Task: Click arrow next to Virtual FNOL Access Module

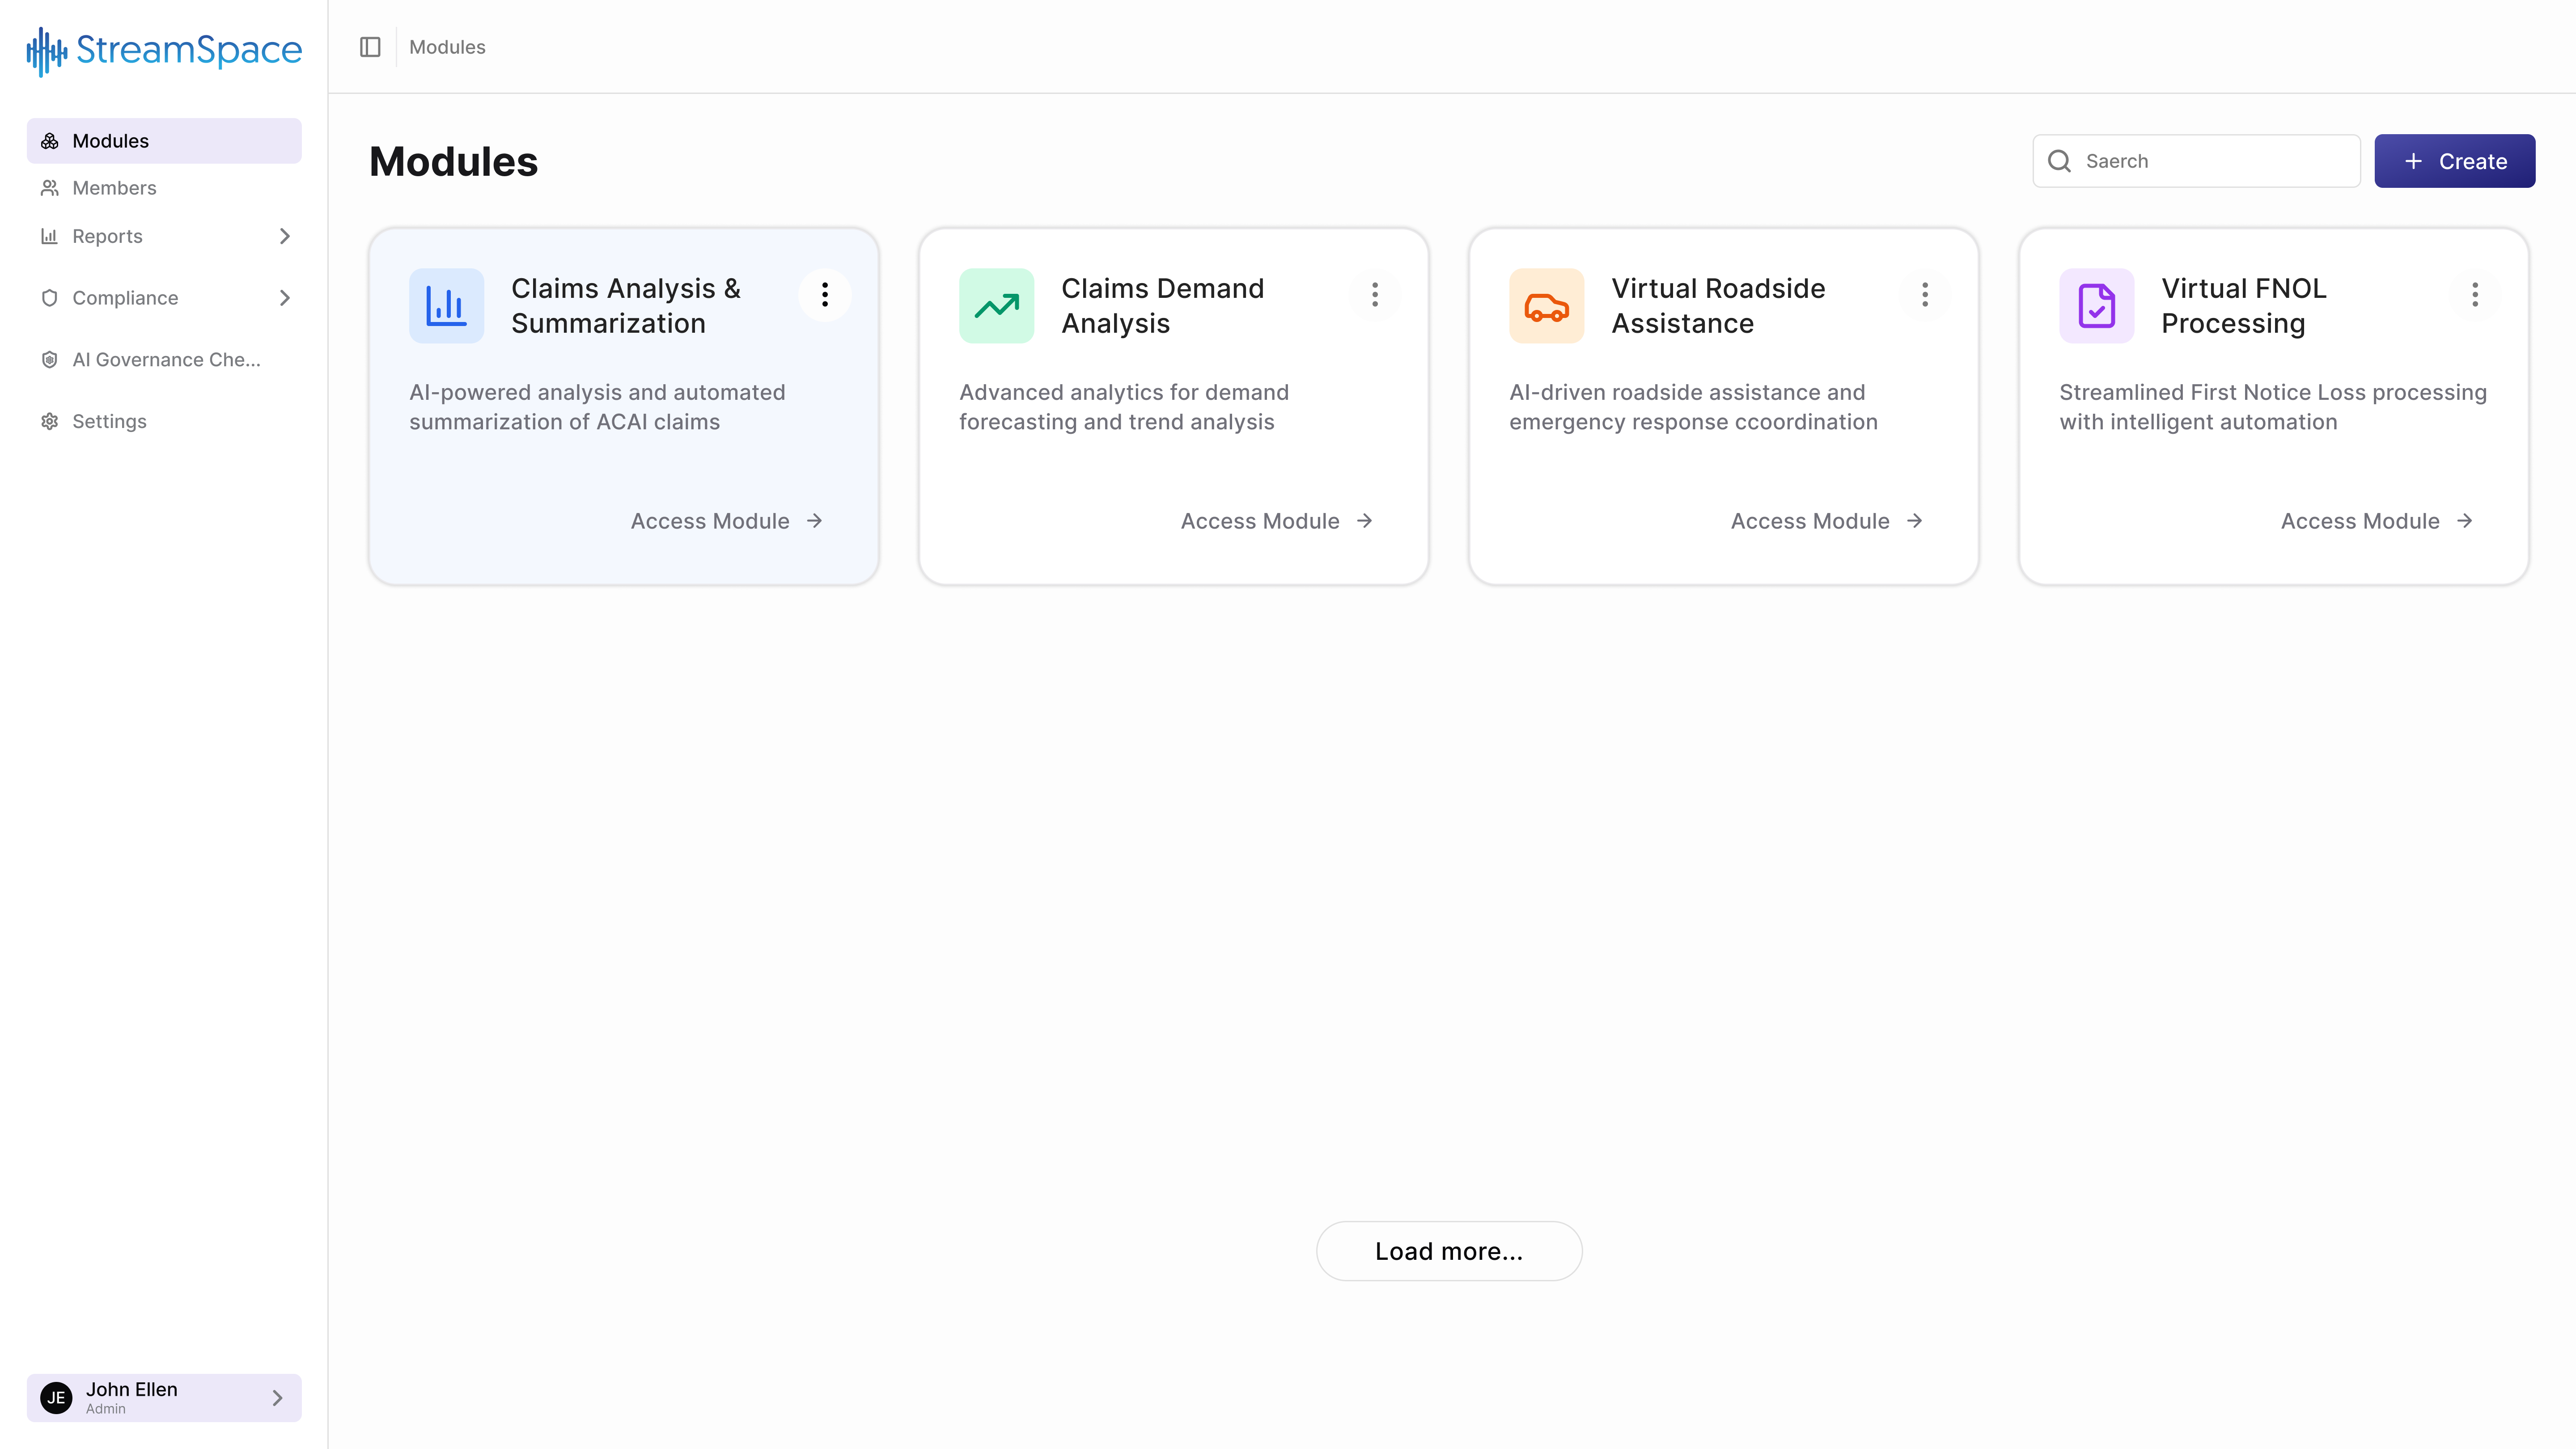Action: (x=2464, y=521)
